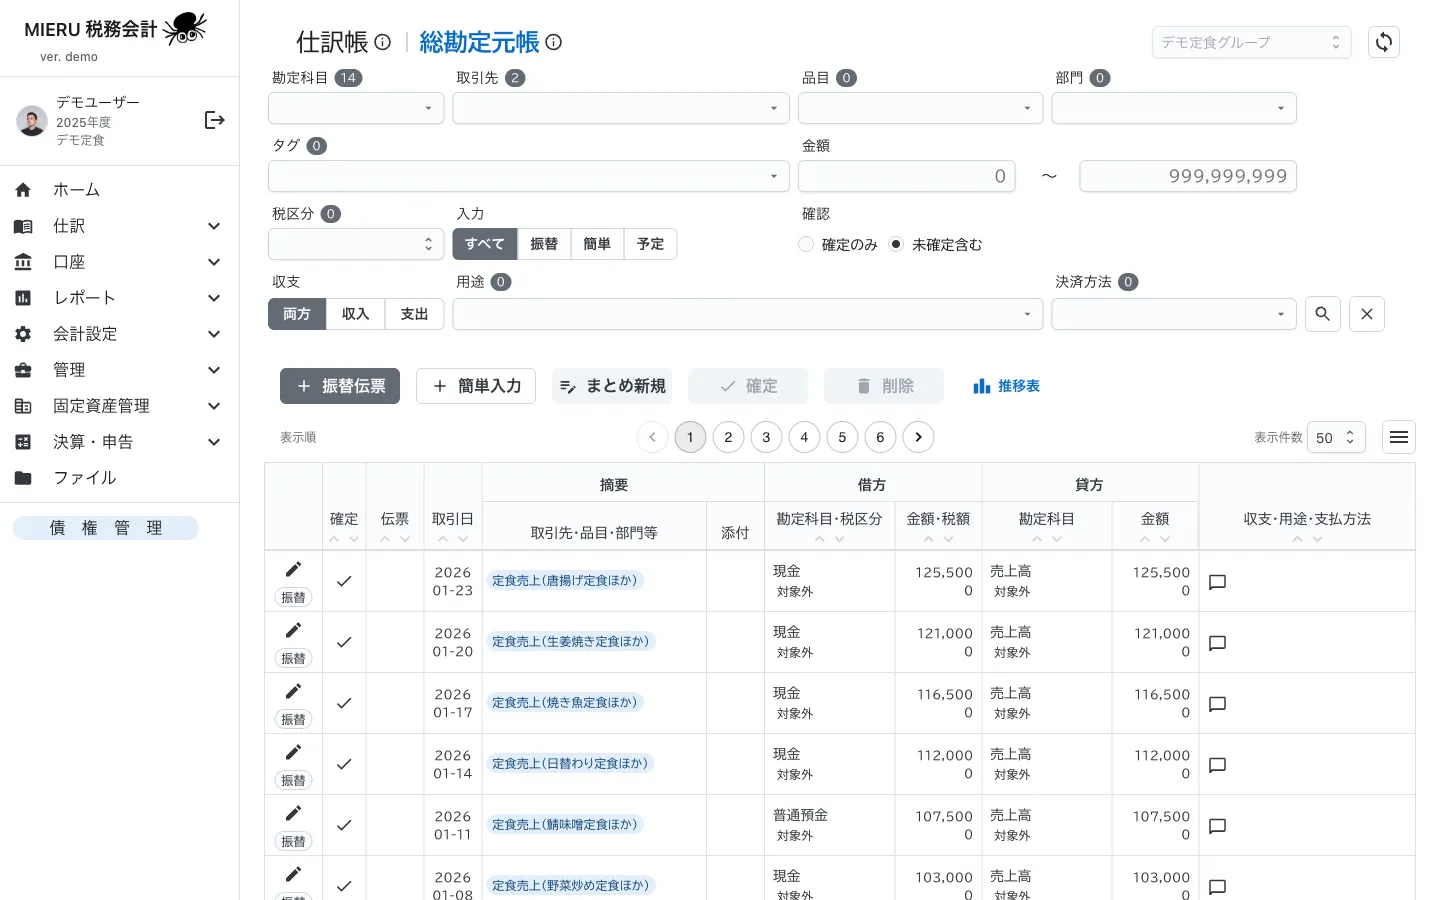This screenshot has width=1440, height=900.
Task: Open the hamburger column menu icon
Action: tap(1399, 437)
